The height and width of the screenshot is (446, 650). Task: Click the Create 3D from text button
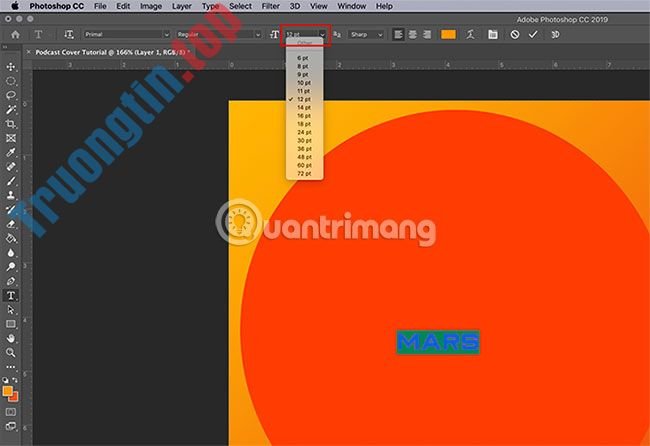click(x=555, y=34)
